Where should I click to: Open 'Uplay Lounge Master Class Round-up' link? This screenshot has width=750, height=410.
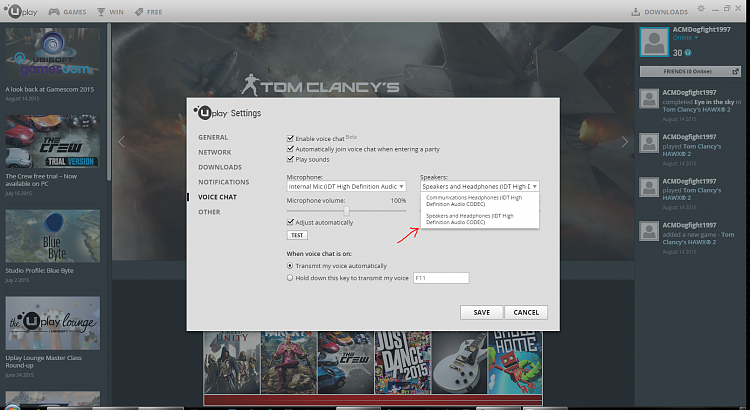(44, 362)
